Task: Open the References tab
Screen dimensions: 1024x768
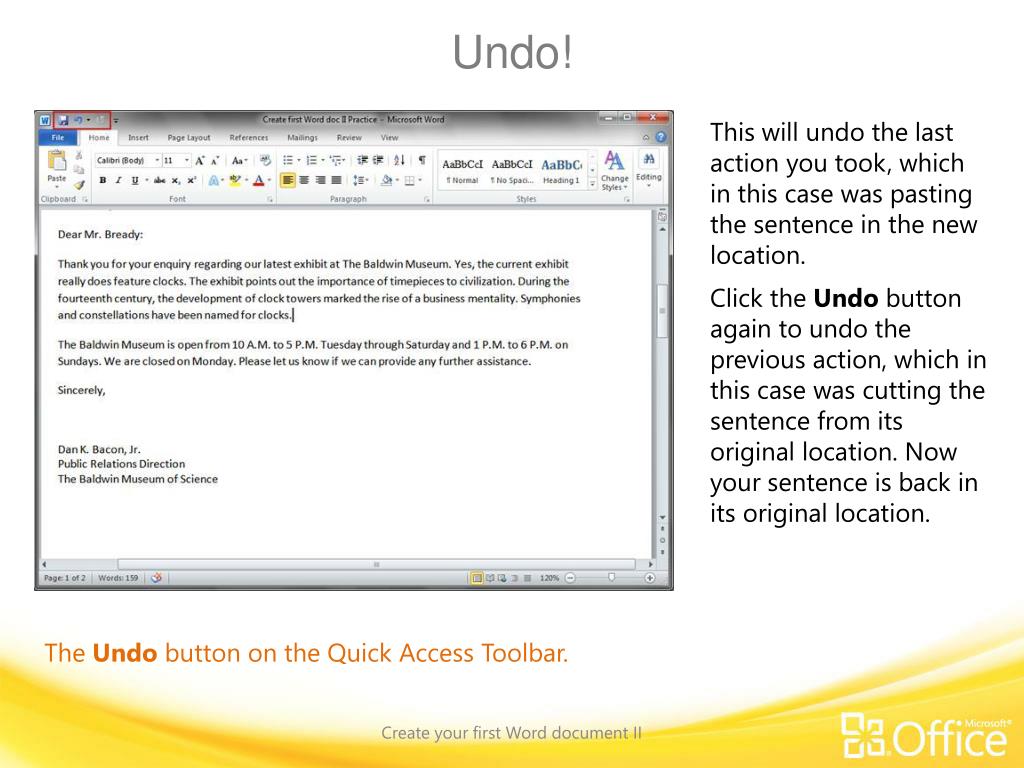Action: coord(249,138)
